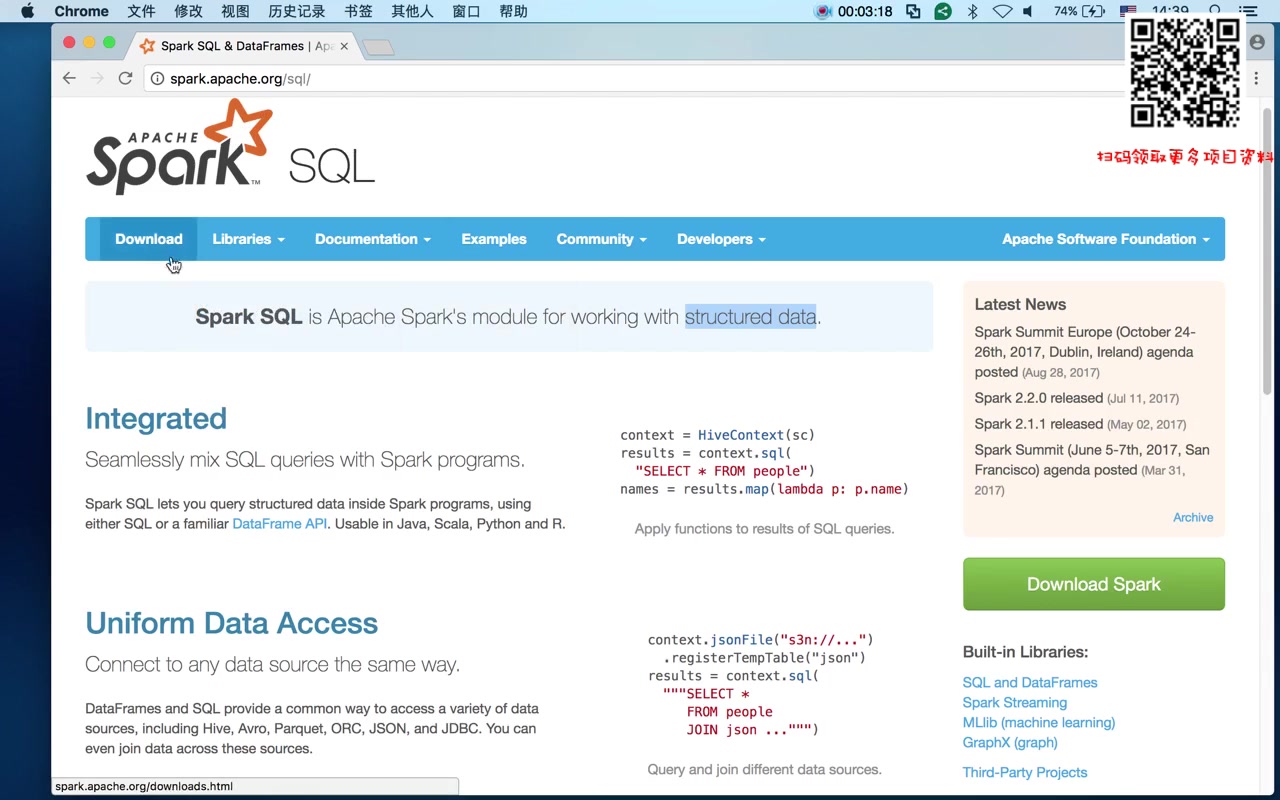Click the volume icon in menu bar
This screenshot has width=1280, height=800.
1028,11
